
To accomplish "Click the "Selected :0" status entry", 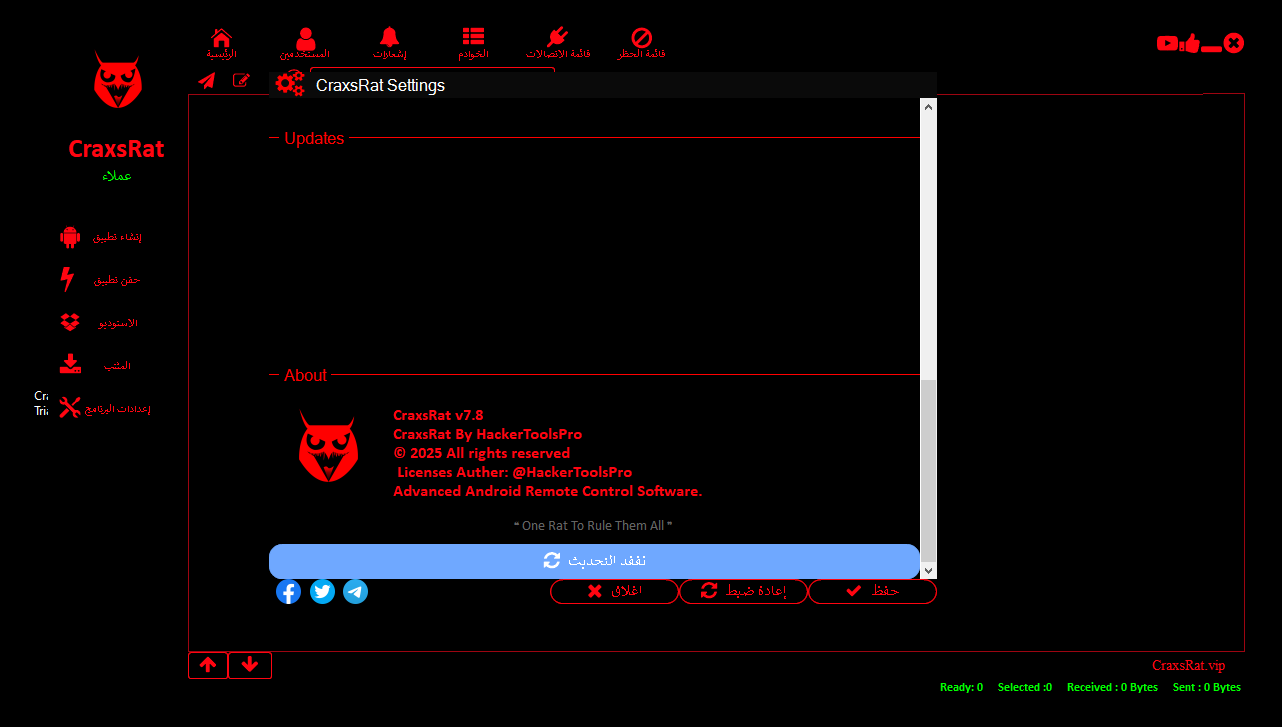I will click(x=1025, y=688).
